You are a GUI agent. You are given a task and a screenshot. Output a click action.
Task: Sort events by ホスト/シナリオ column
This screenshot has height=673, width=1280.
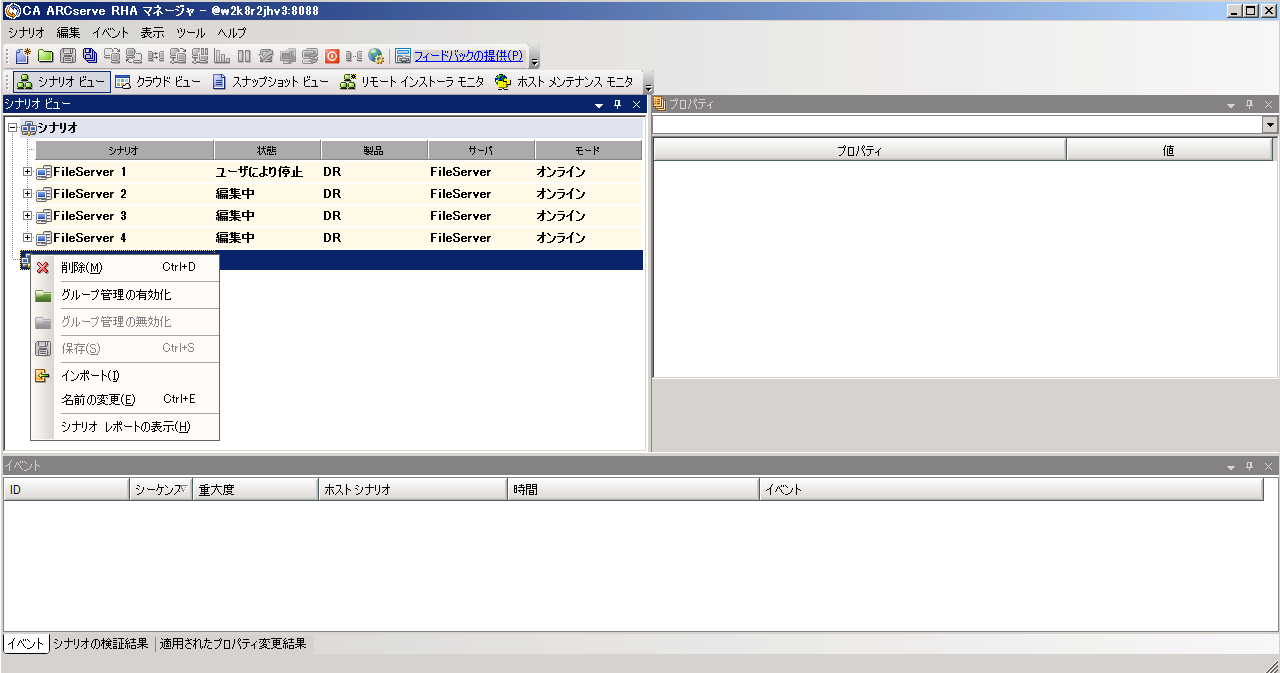[413, 490]
